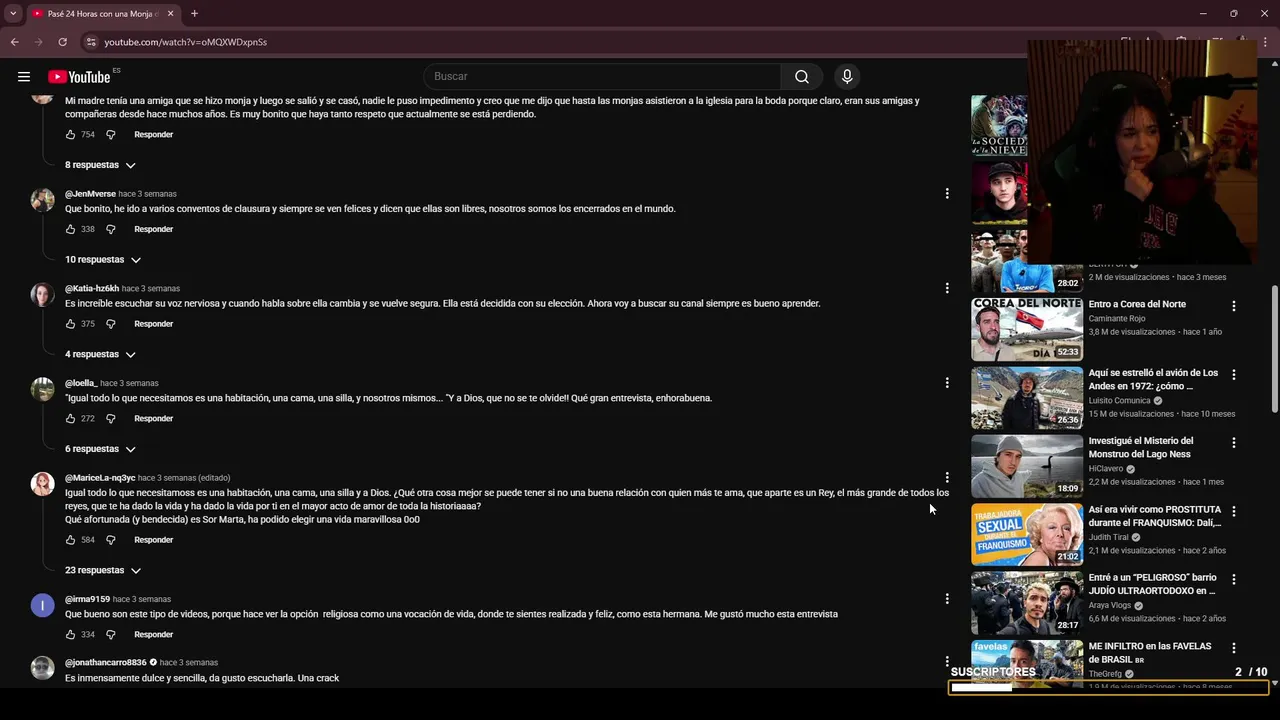Reply to @Katia-hz6kh with Responder
Viewport: 1280px width, 720px height.
point(154,324)
